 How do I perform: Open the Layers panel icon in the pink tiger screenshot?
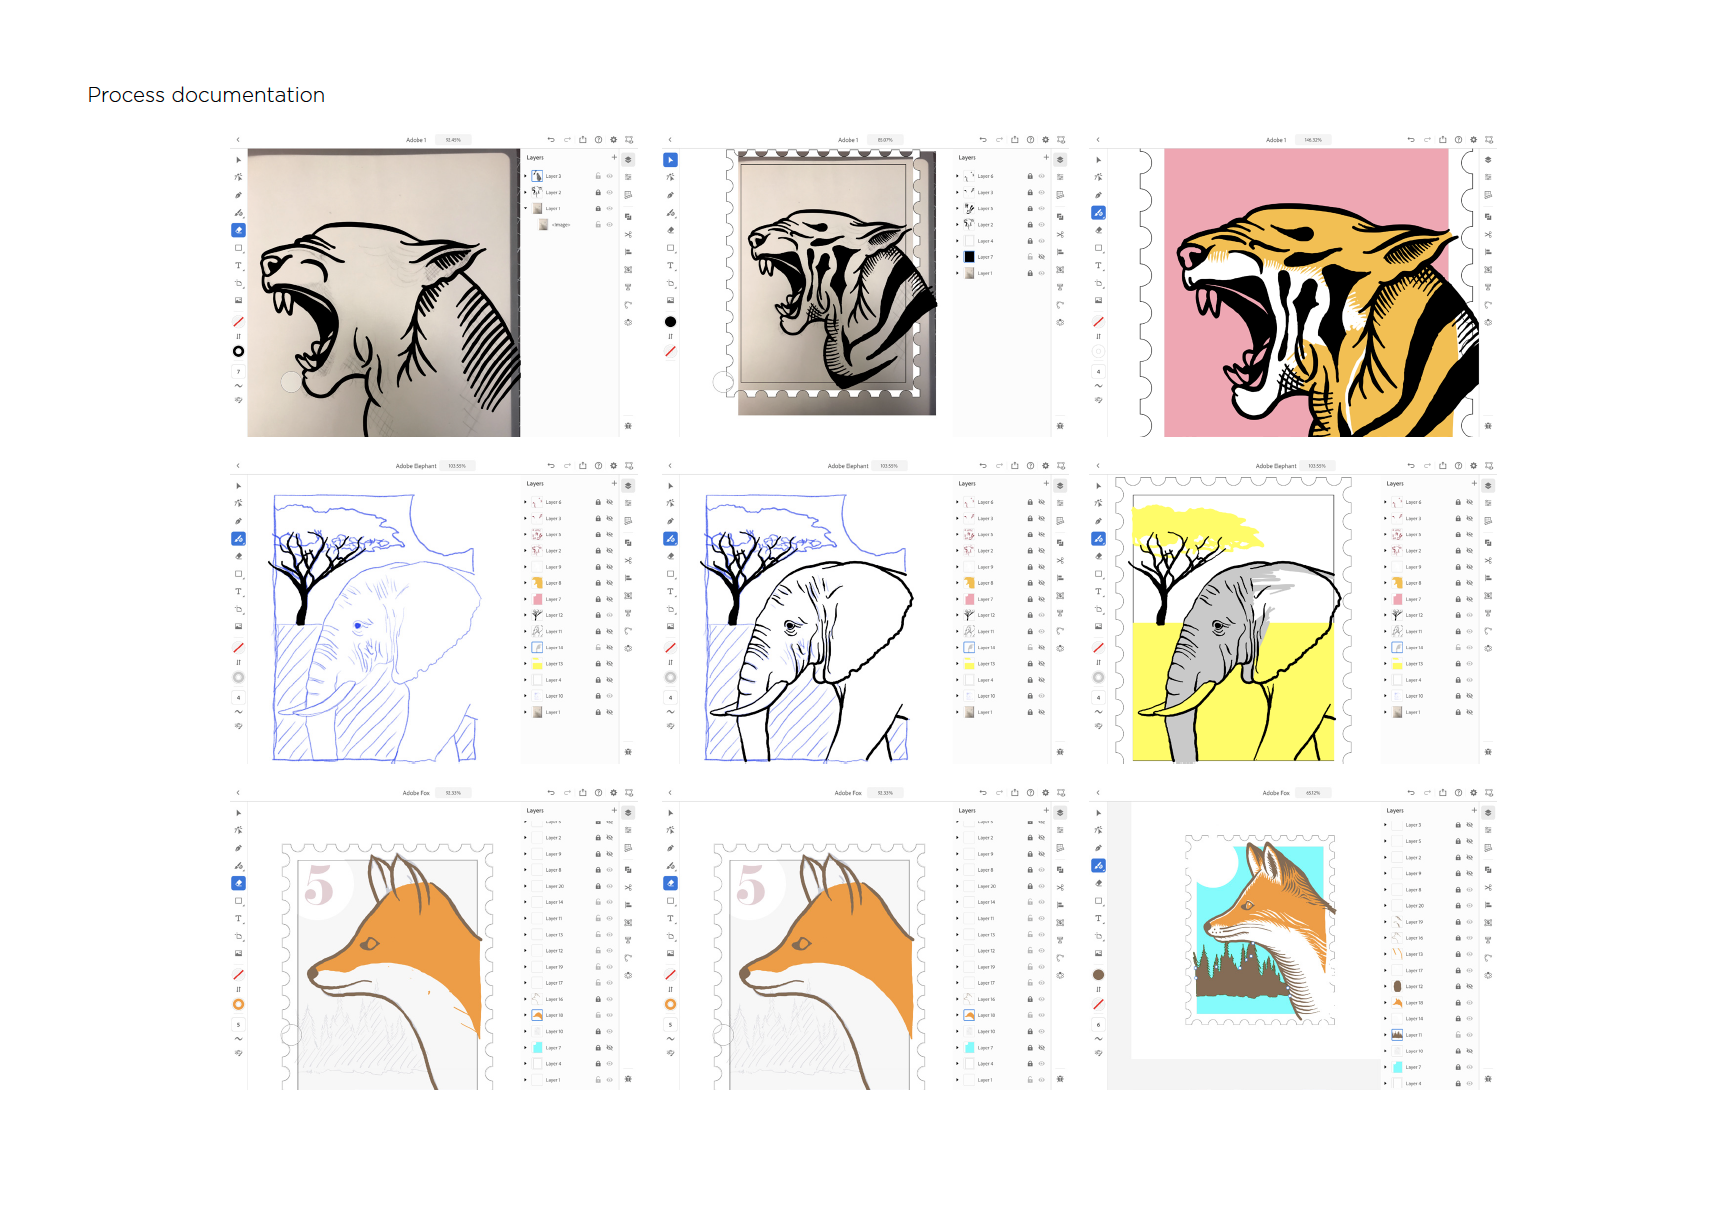pos(1488,160)
